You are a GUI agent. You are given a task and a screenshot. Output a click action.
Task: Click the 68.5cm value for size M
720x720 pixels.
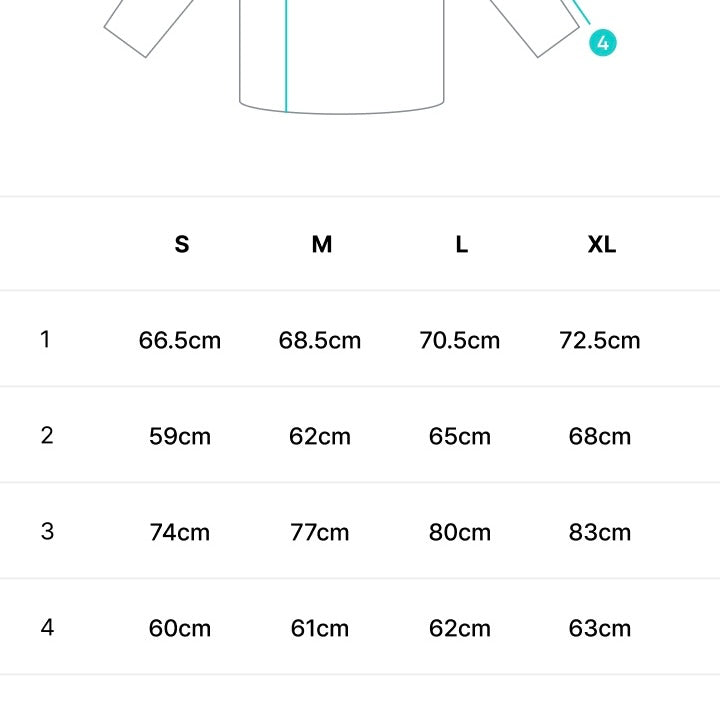tap(320, 340)
